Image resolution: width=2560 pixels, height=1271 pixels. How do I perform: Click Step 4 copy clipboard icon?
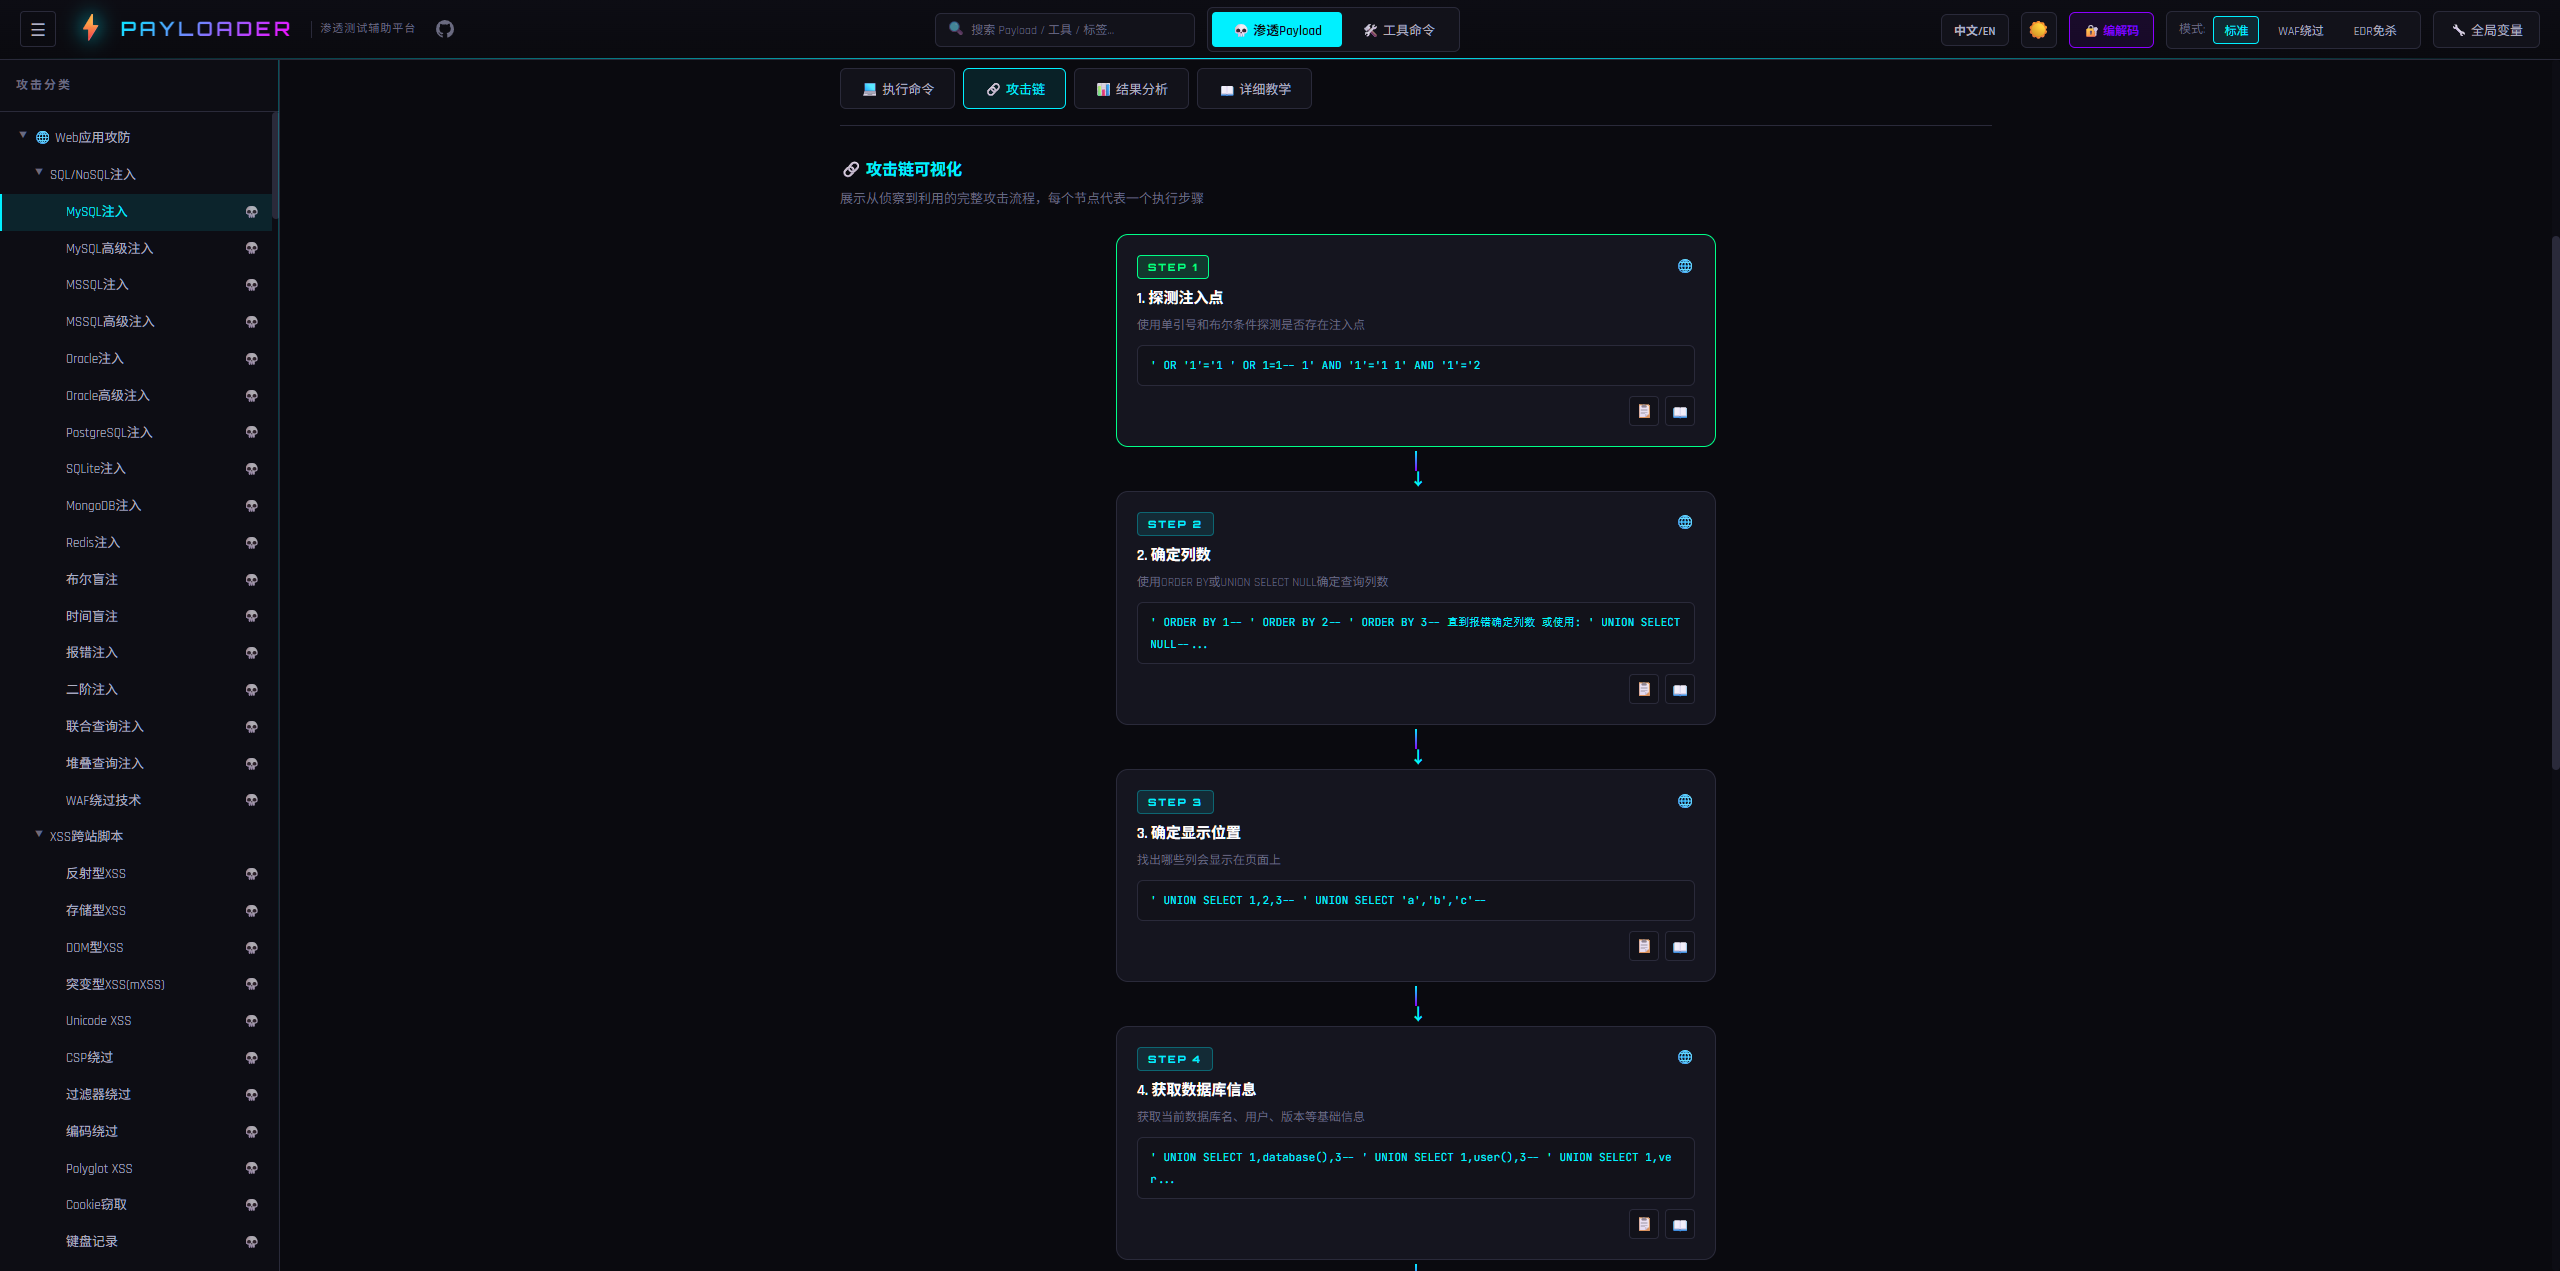point(1644,1224)
